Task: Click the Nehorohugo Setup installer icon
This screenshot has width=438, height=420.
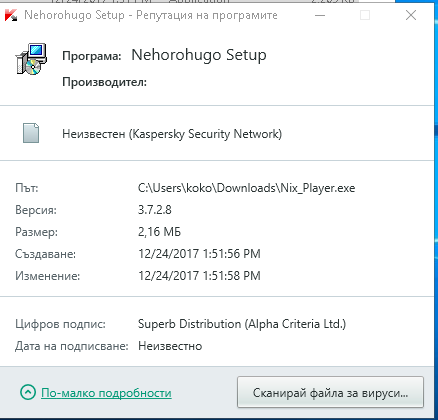Action: click(31, 59)
